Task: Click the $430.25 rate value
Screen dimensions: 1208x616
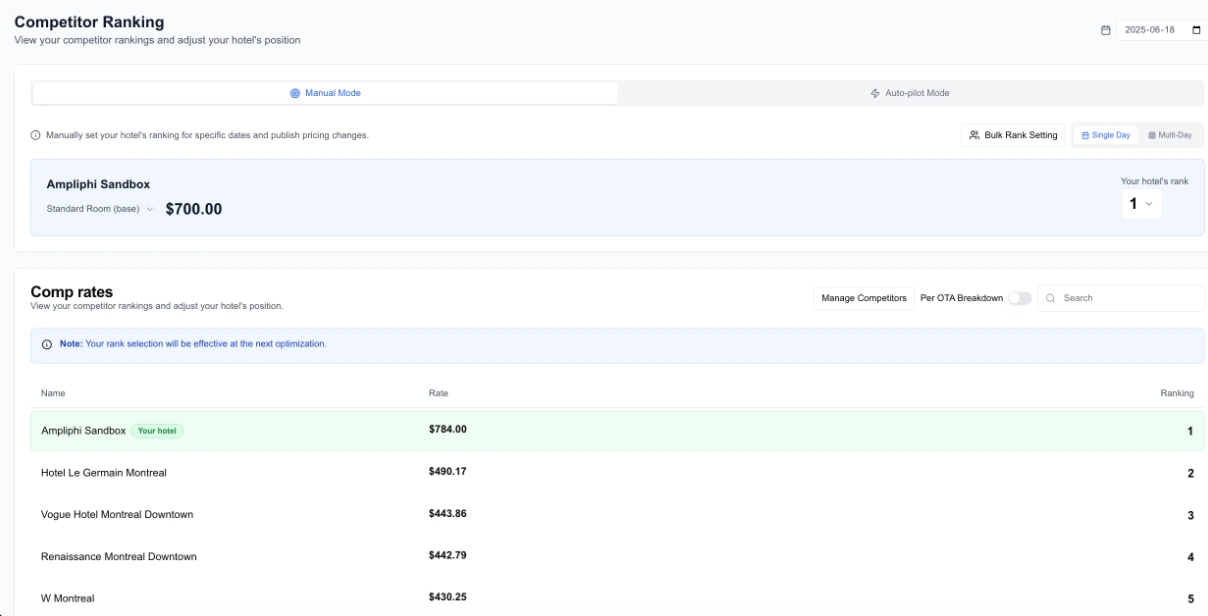Action: [448, 597]
